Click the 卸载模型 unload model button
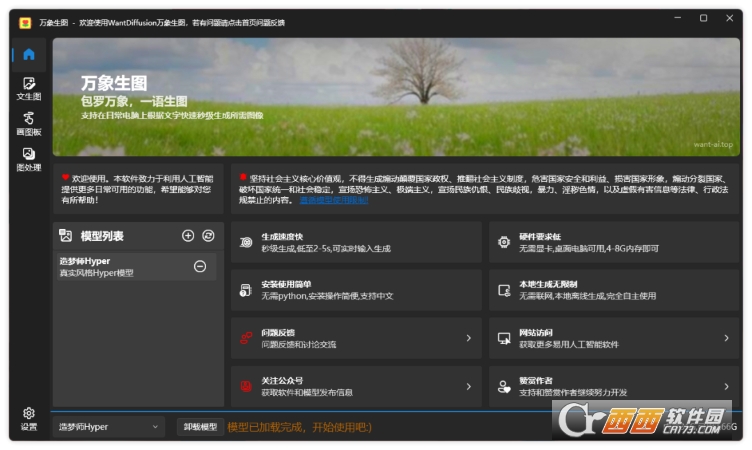752x450 pixels. (x=199, y=427)
